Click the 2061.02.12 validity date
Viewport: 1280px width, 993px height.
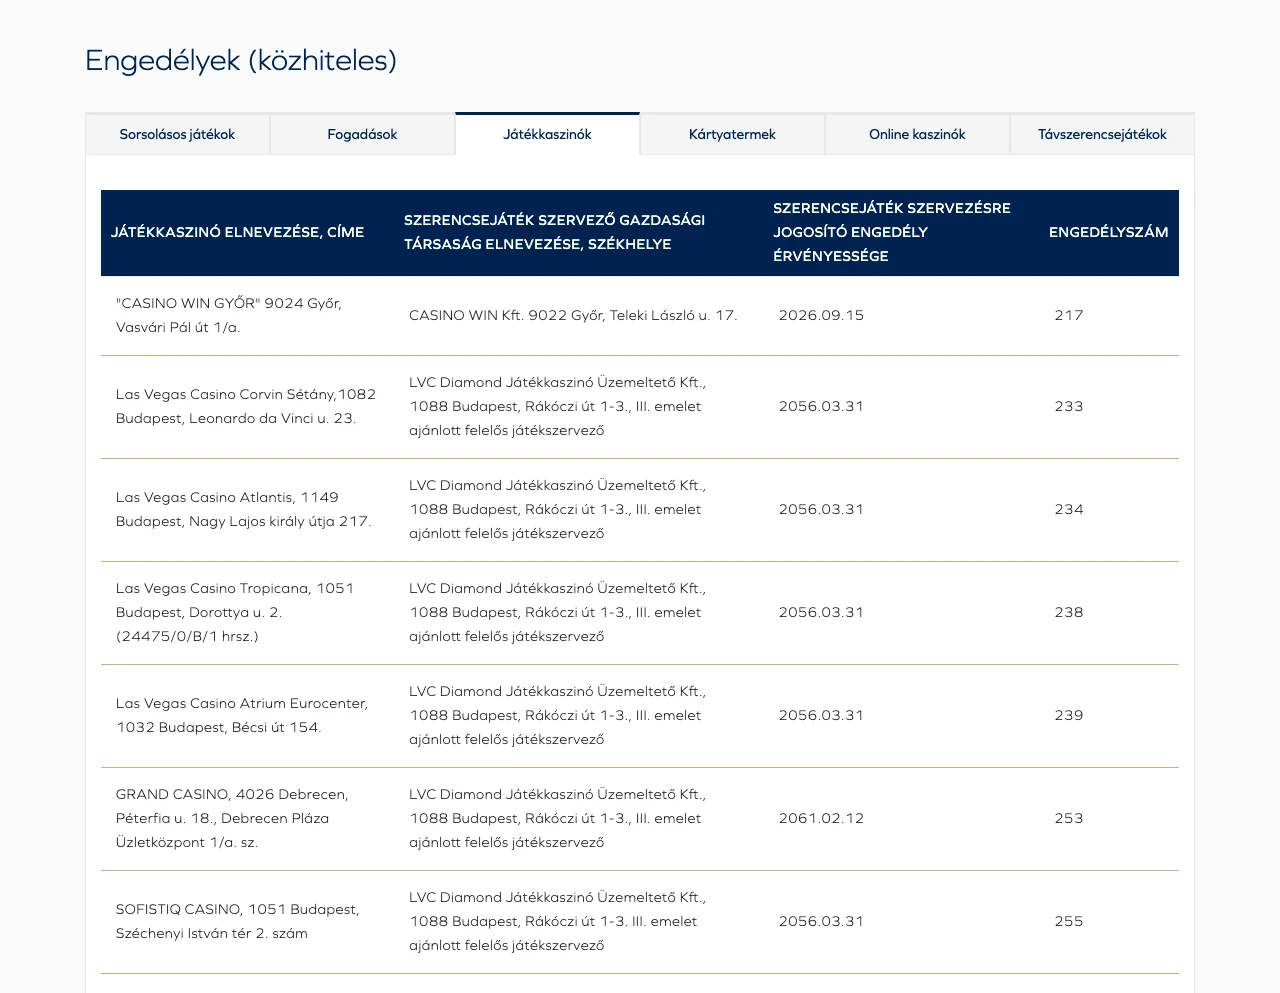(821, 819)
